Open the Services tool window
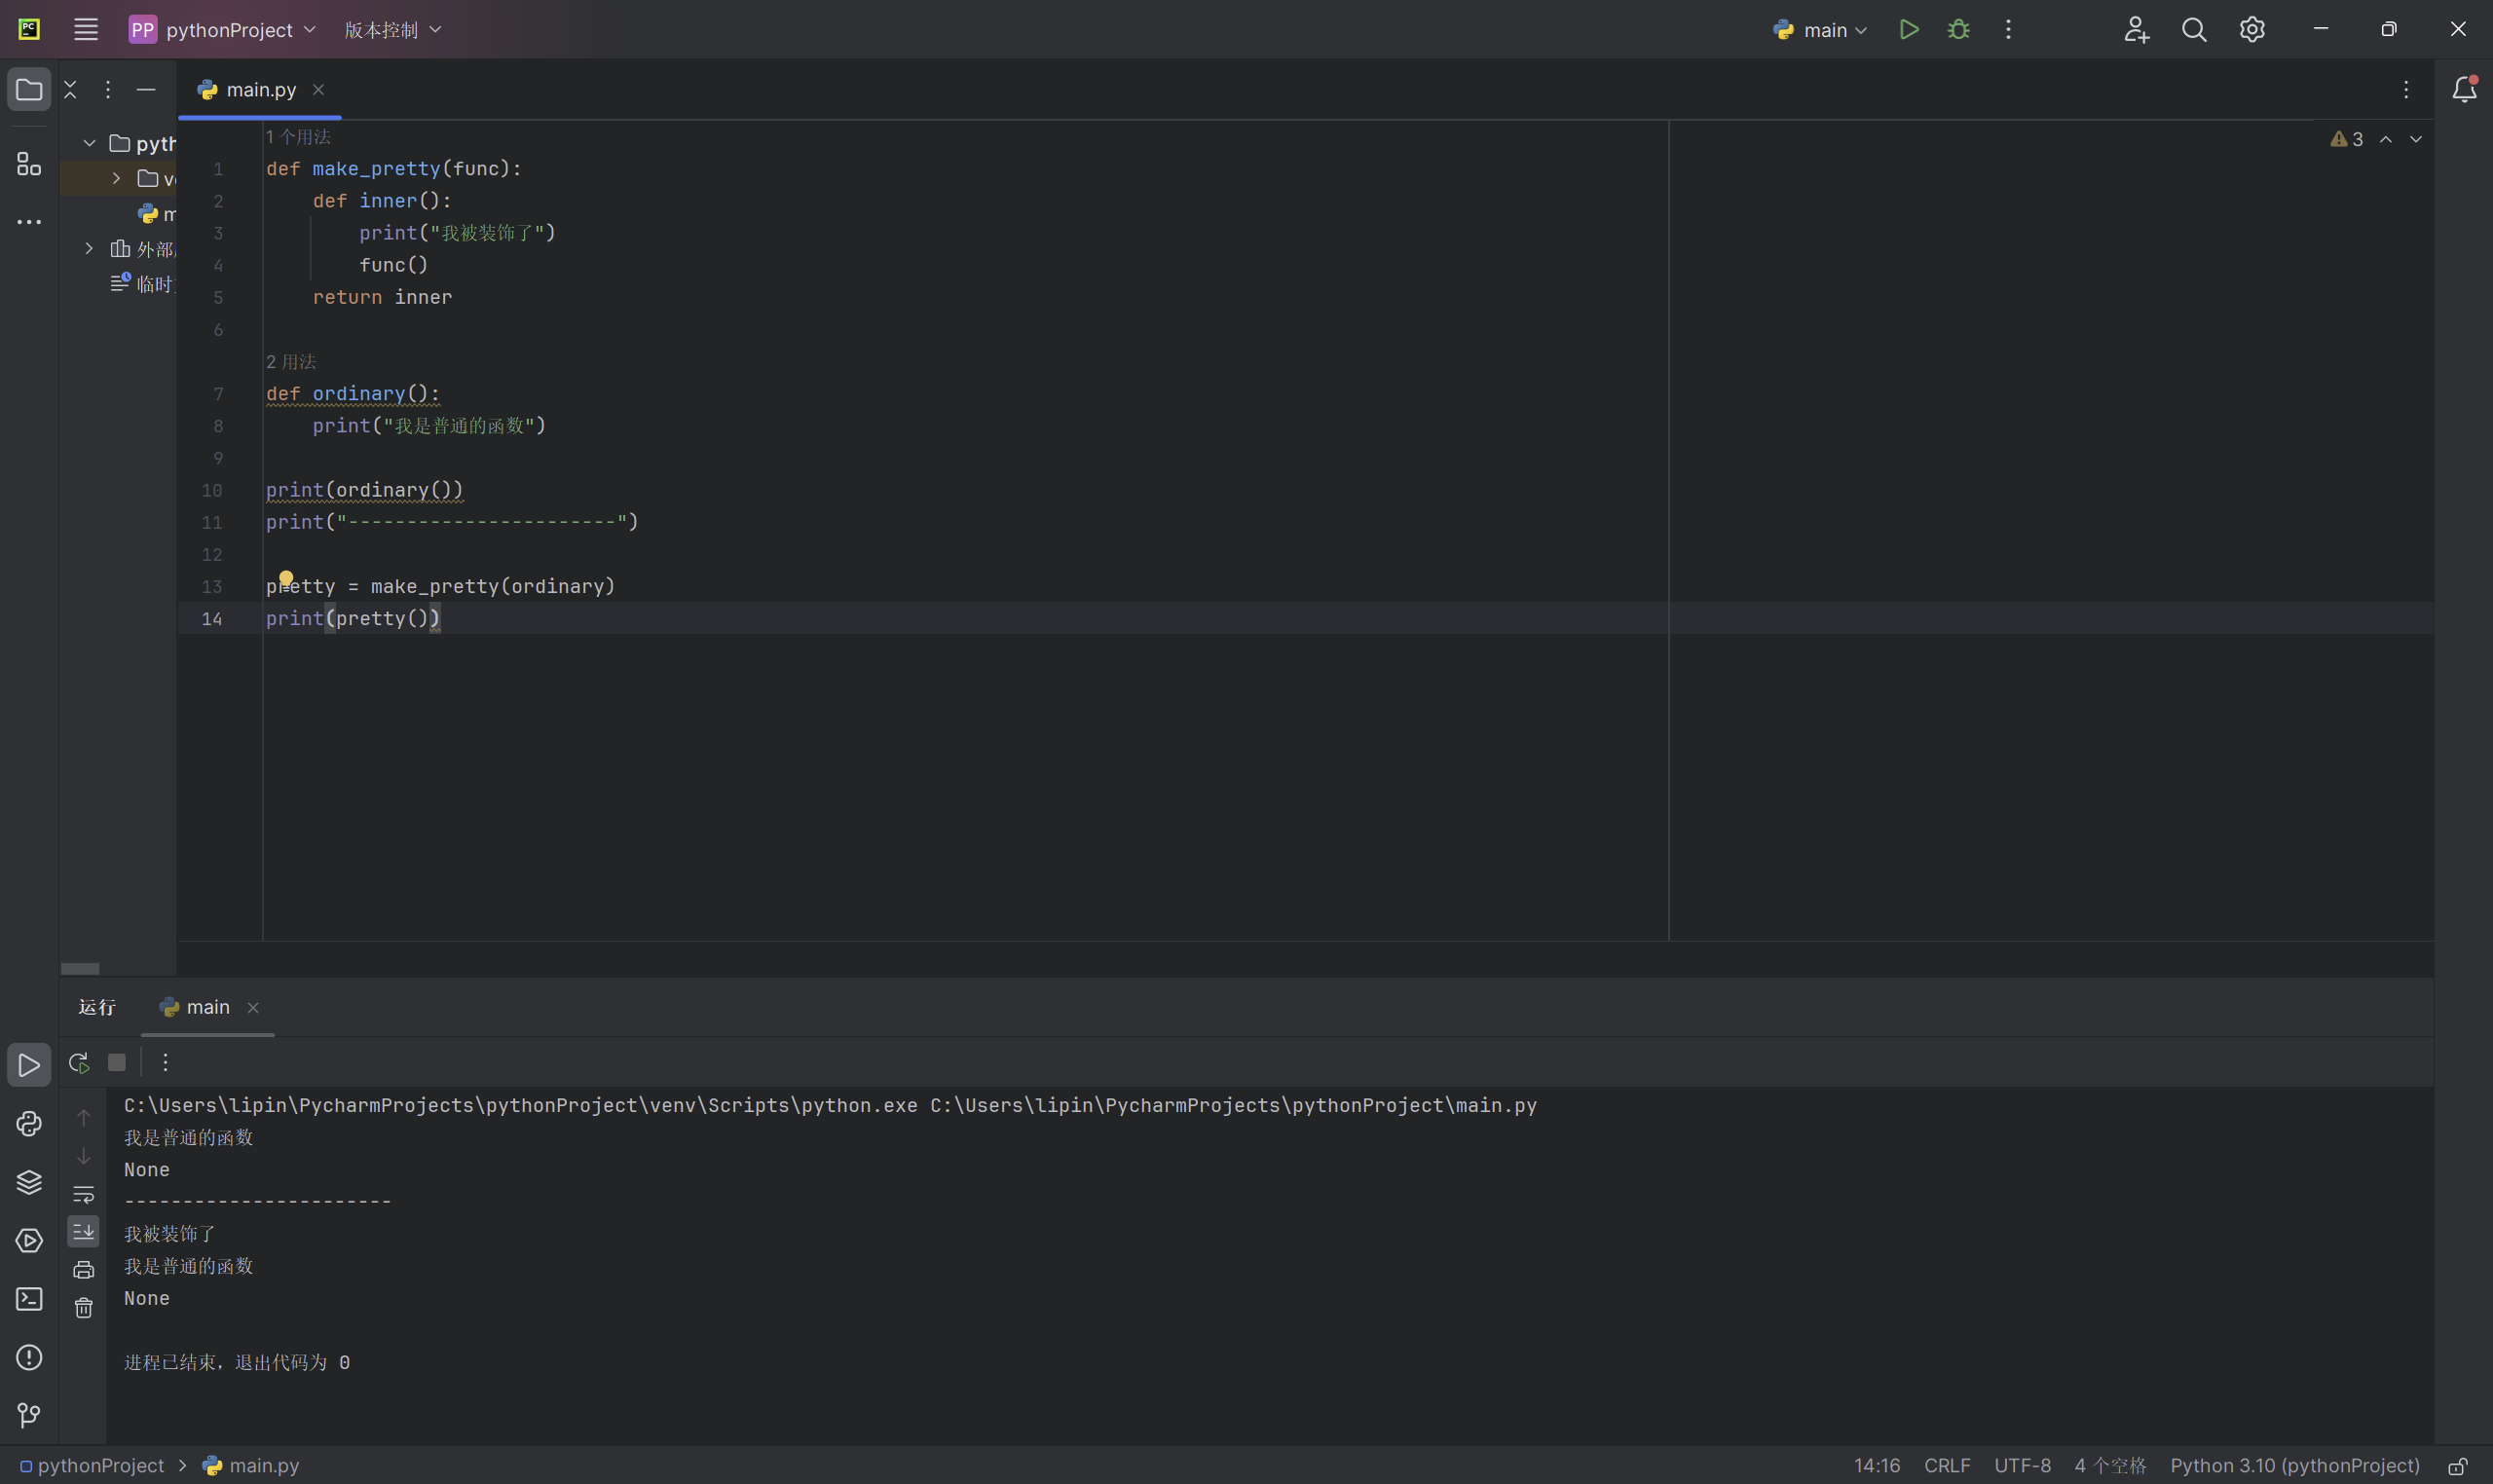The image size is (2493, 1484). (x=29, y=1240)
